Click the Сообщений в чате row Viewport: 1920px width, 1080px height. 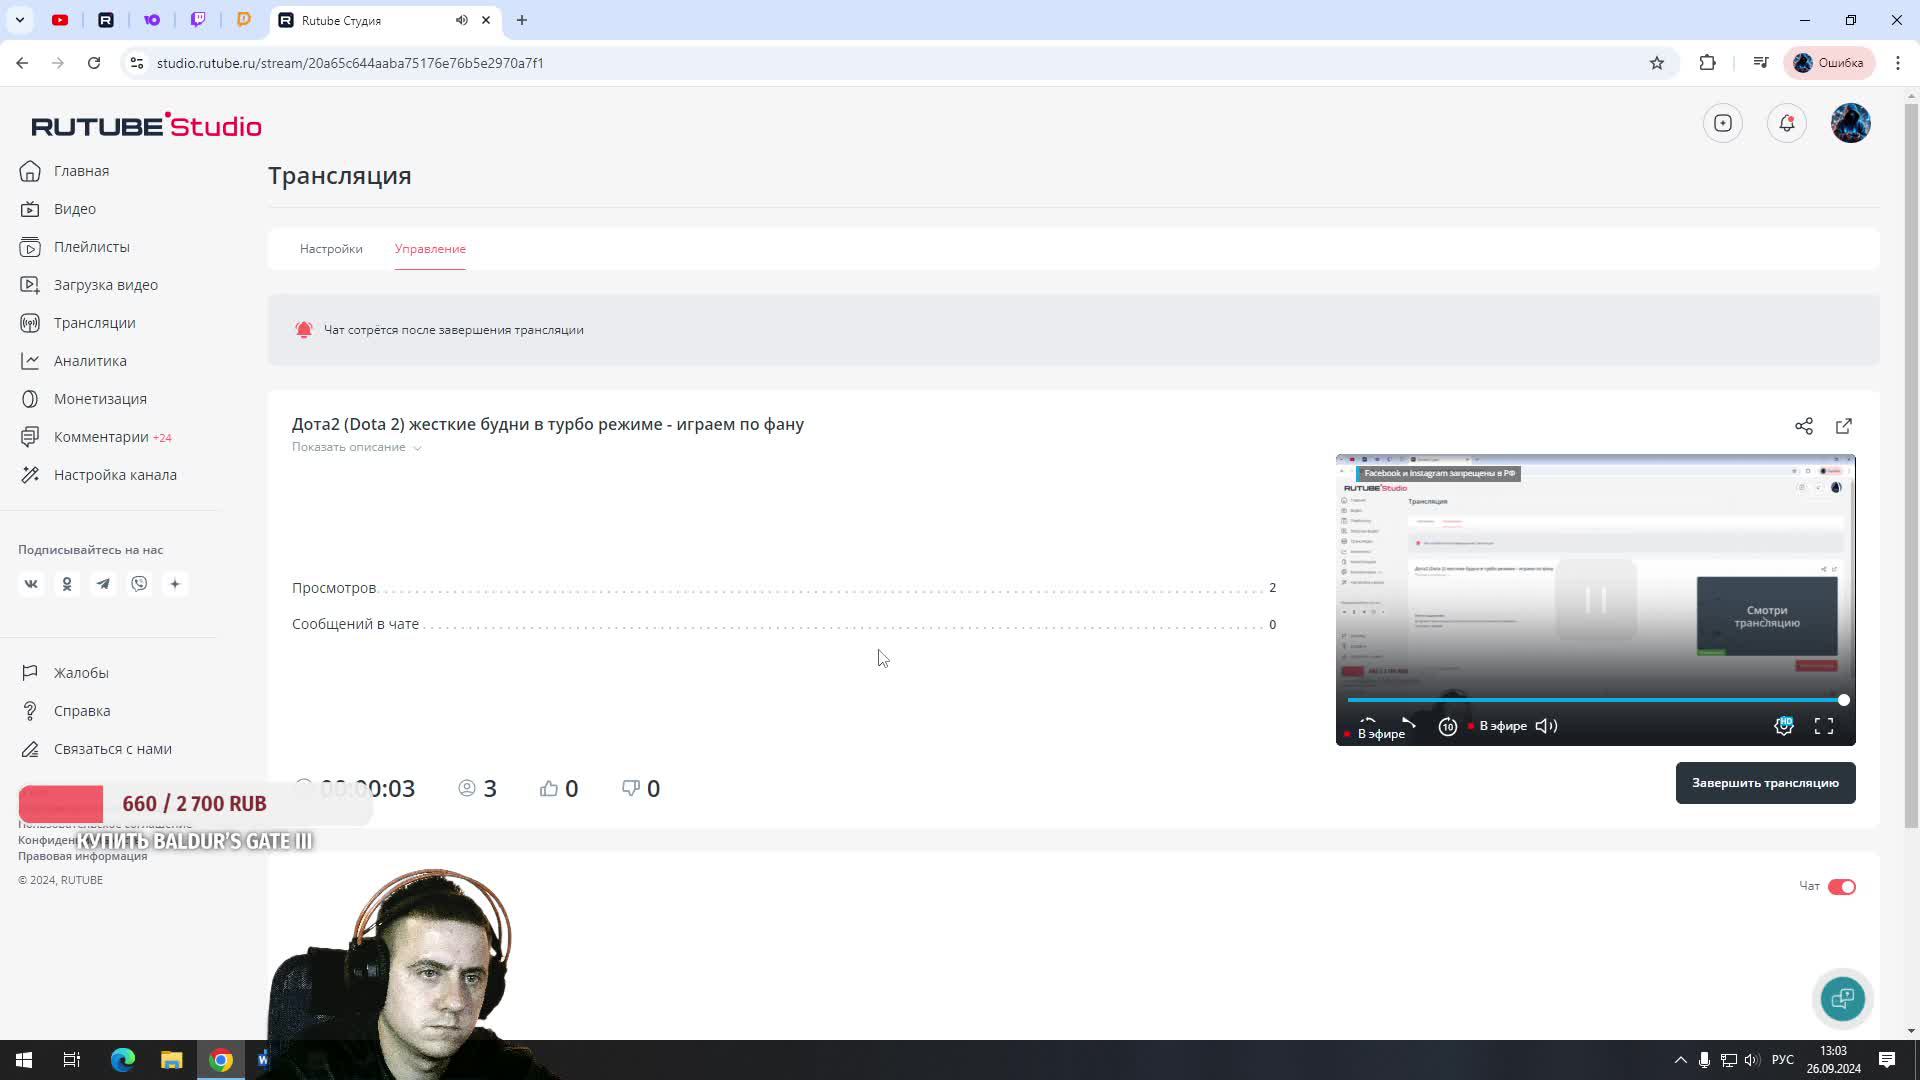tap(783, 624)
